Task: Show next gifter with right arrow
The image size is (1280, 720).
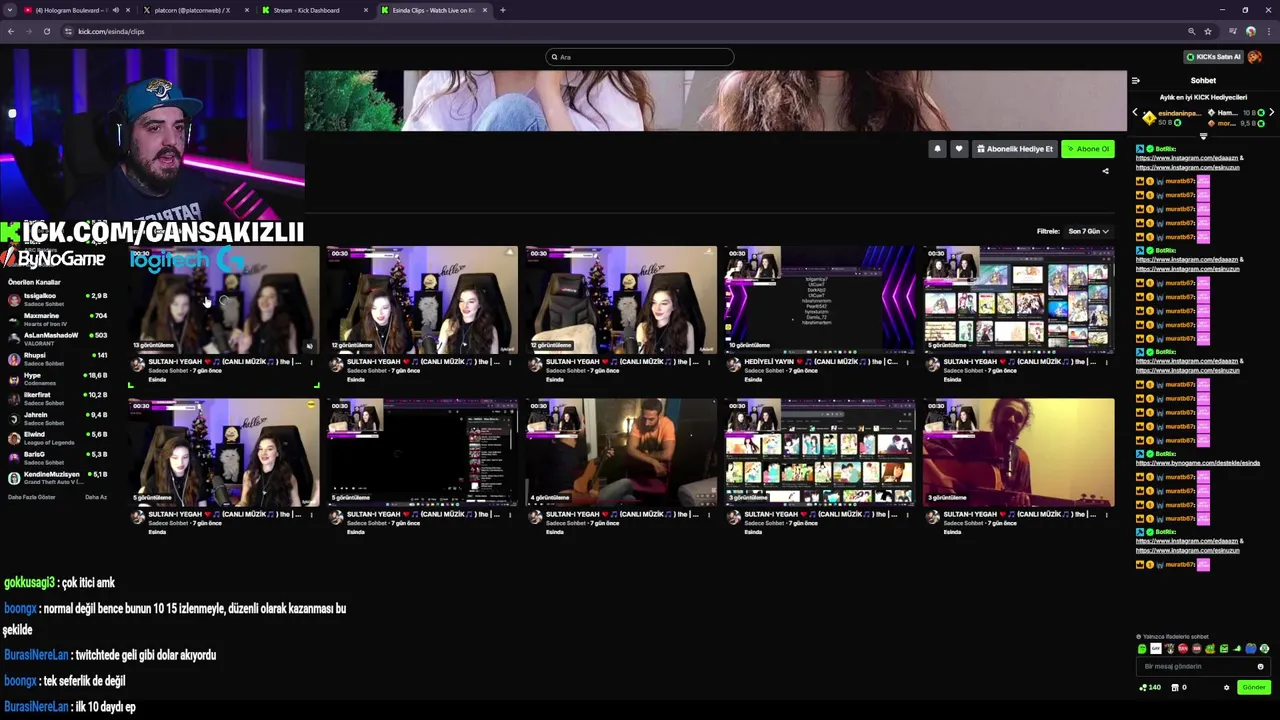Action: point(1271,113)
